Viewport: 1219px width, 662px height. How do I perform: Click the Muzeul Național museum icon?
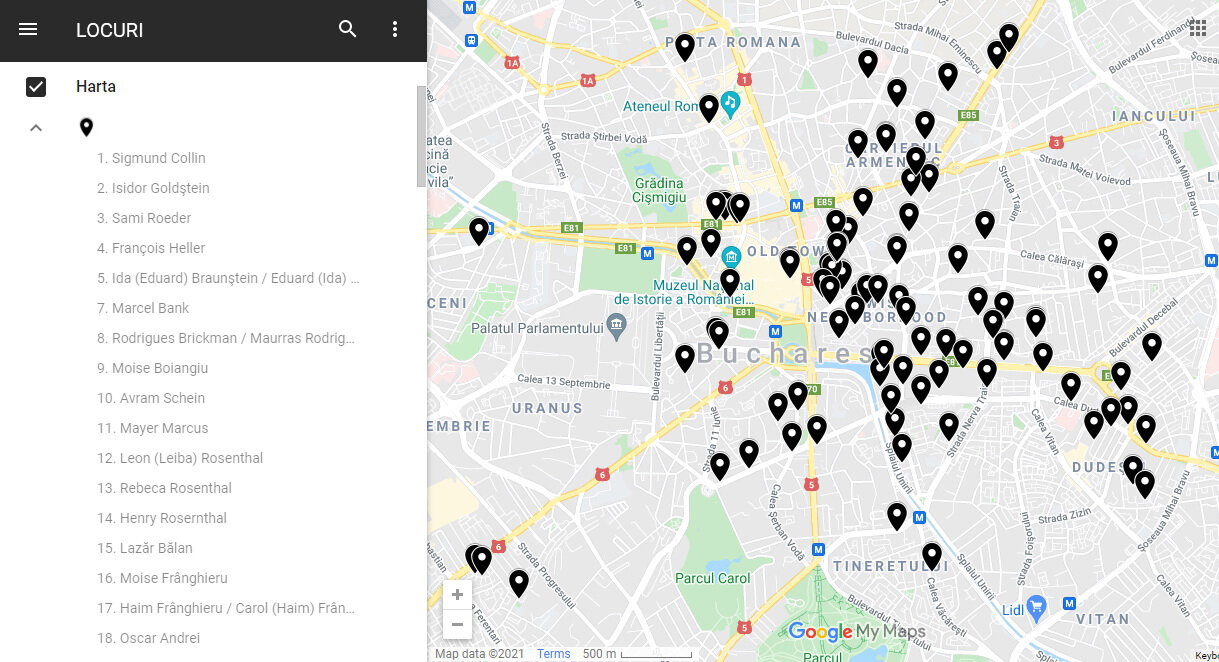731,255
